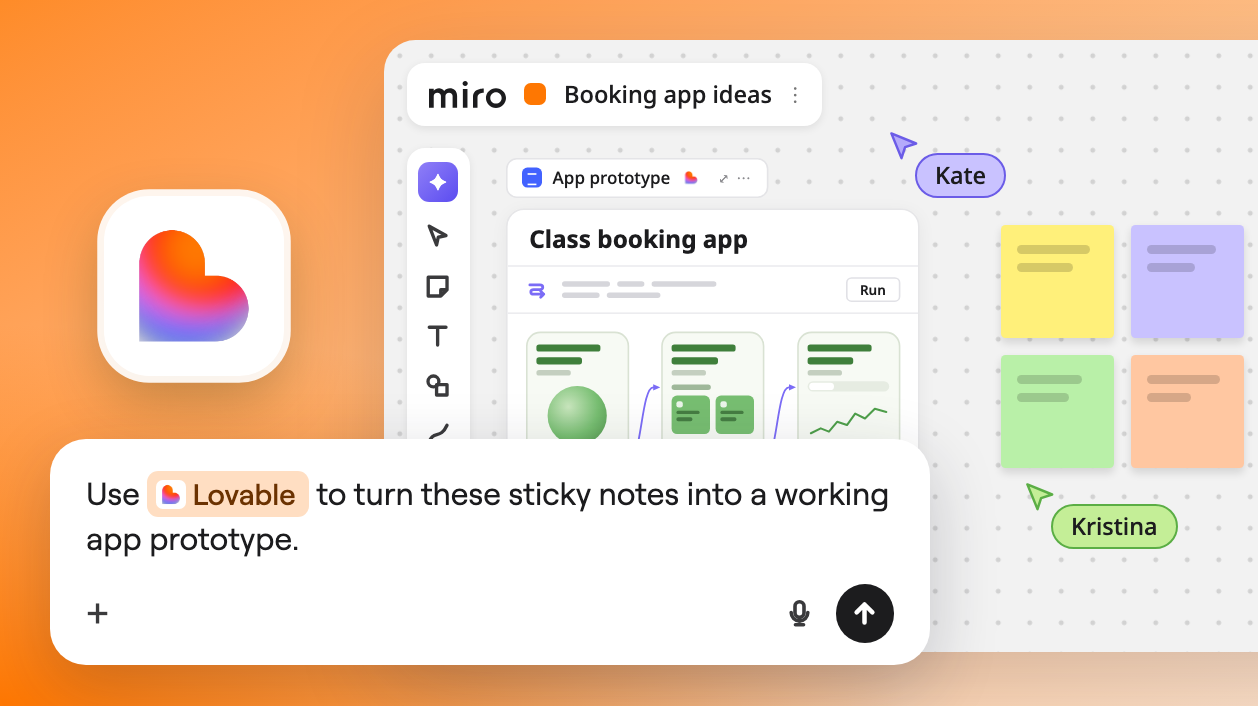
Task: Open the prototype screen with line chart
Action: click(848, 386)
